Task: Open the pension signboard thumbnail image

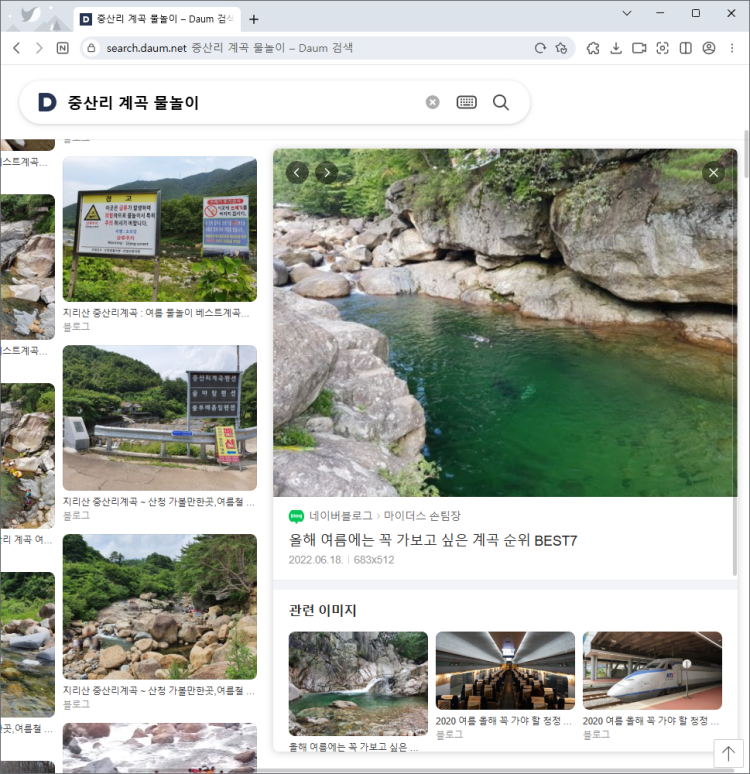Action: tap(159, 418)
